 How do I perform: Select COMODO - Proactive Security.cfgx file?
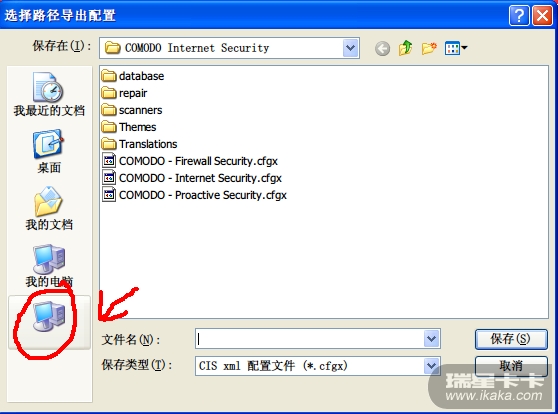pos(194,195)
